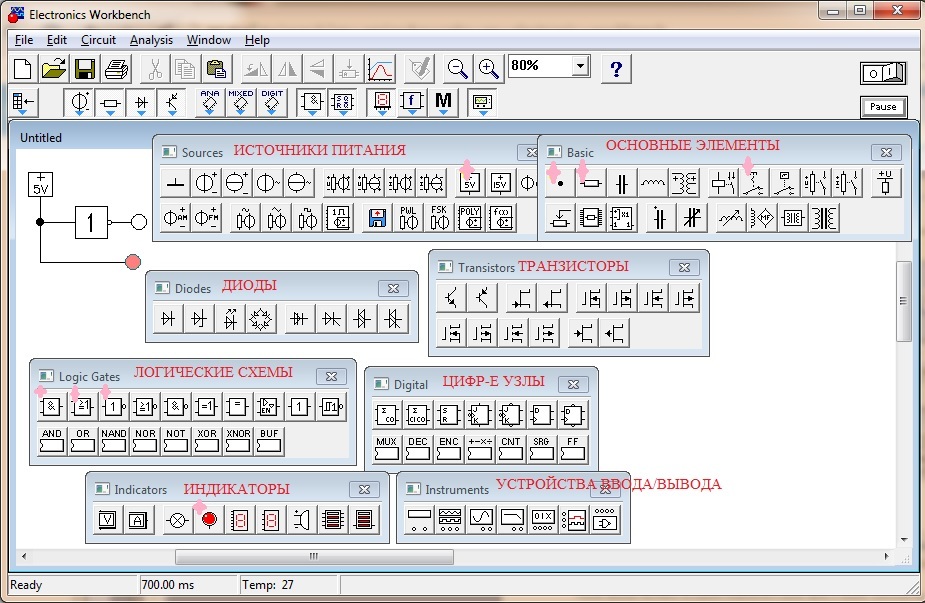Choose the capacitor in Basic palette

click(x=621, y=183)
